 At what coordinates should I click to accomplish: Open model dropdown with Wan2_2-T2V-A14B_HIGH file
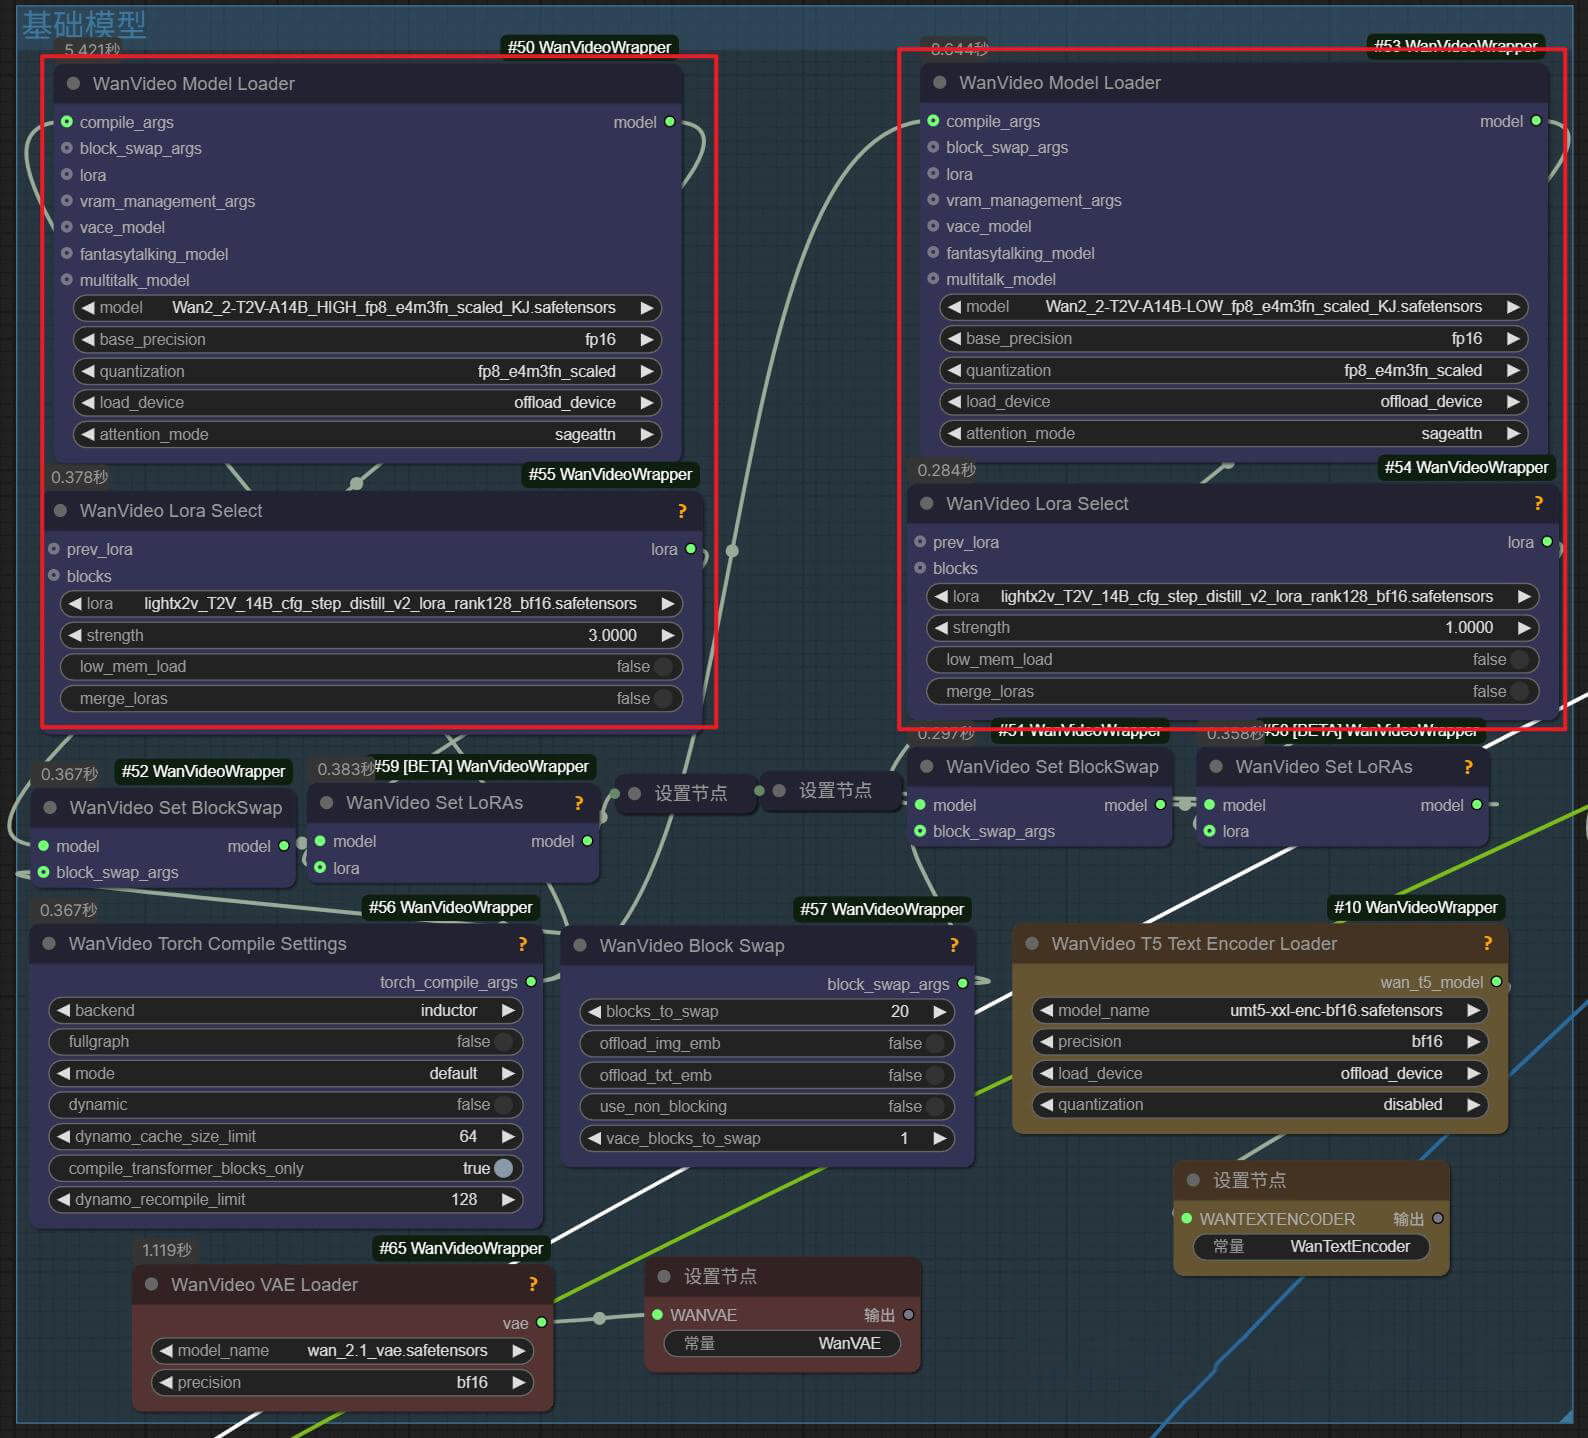point(367,307)
